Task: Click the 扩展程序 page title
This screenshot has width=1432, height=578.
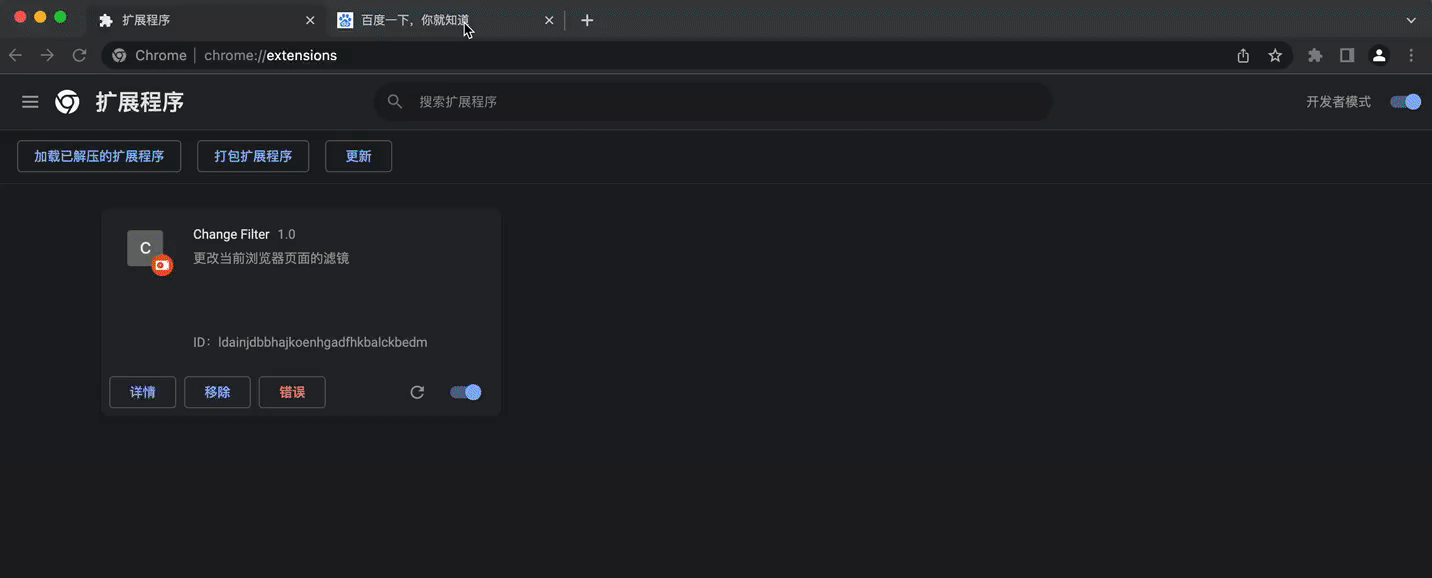Action: (x=140, y=102)
